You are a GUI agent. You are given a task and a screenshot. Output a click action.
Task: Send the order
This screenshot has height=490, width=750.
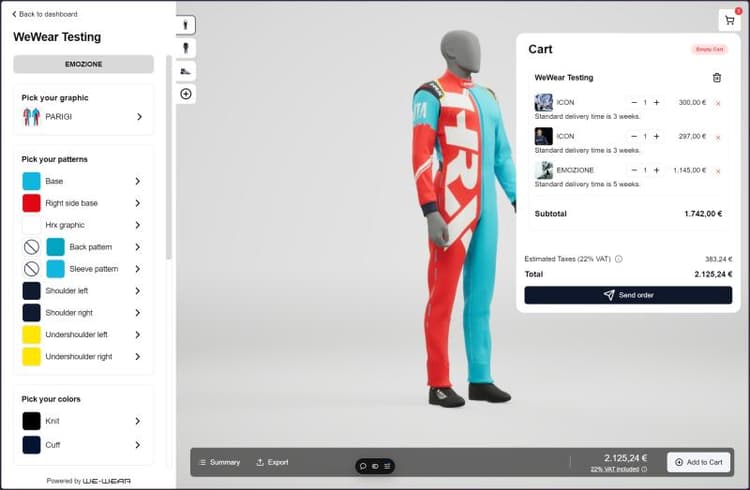tap(628, 295)
